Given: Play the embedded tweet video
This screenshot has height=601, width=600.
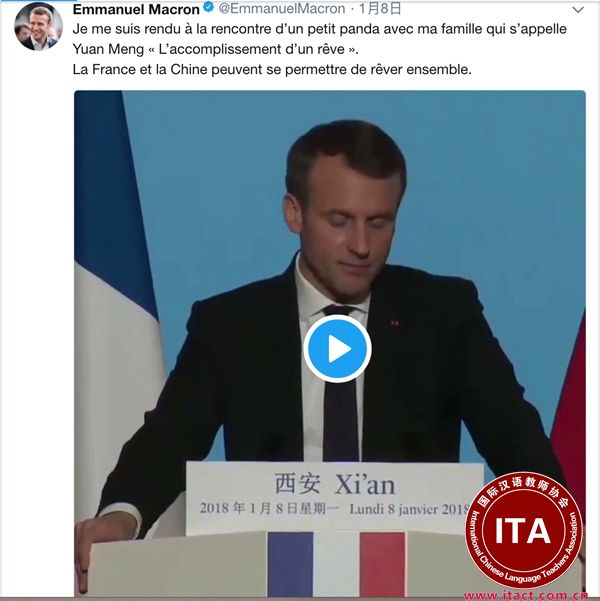Looking at the screenshot, I should (337, 349).
